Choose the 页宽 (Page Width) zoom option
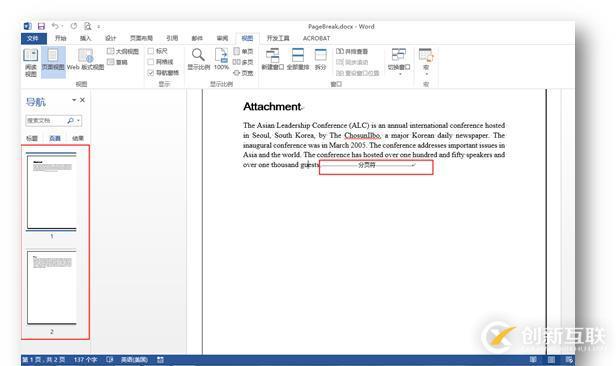Screen dimensions: 616x366 tap(243, 73)
